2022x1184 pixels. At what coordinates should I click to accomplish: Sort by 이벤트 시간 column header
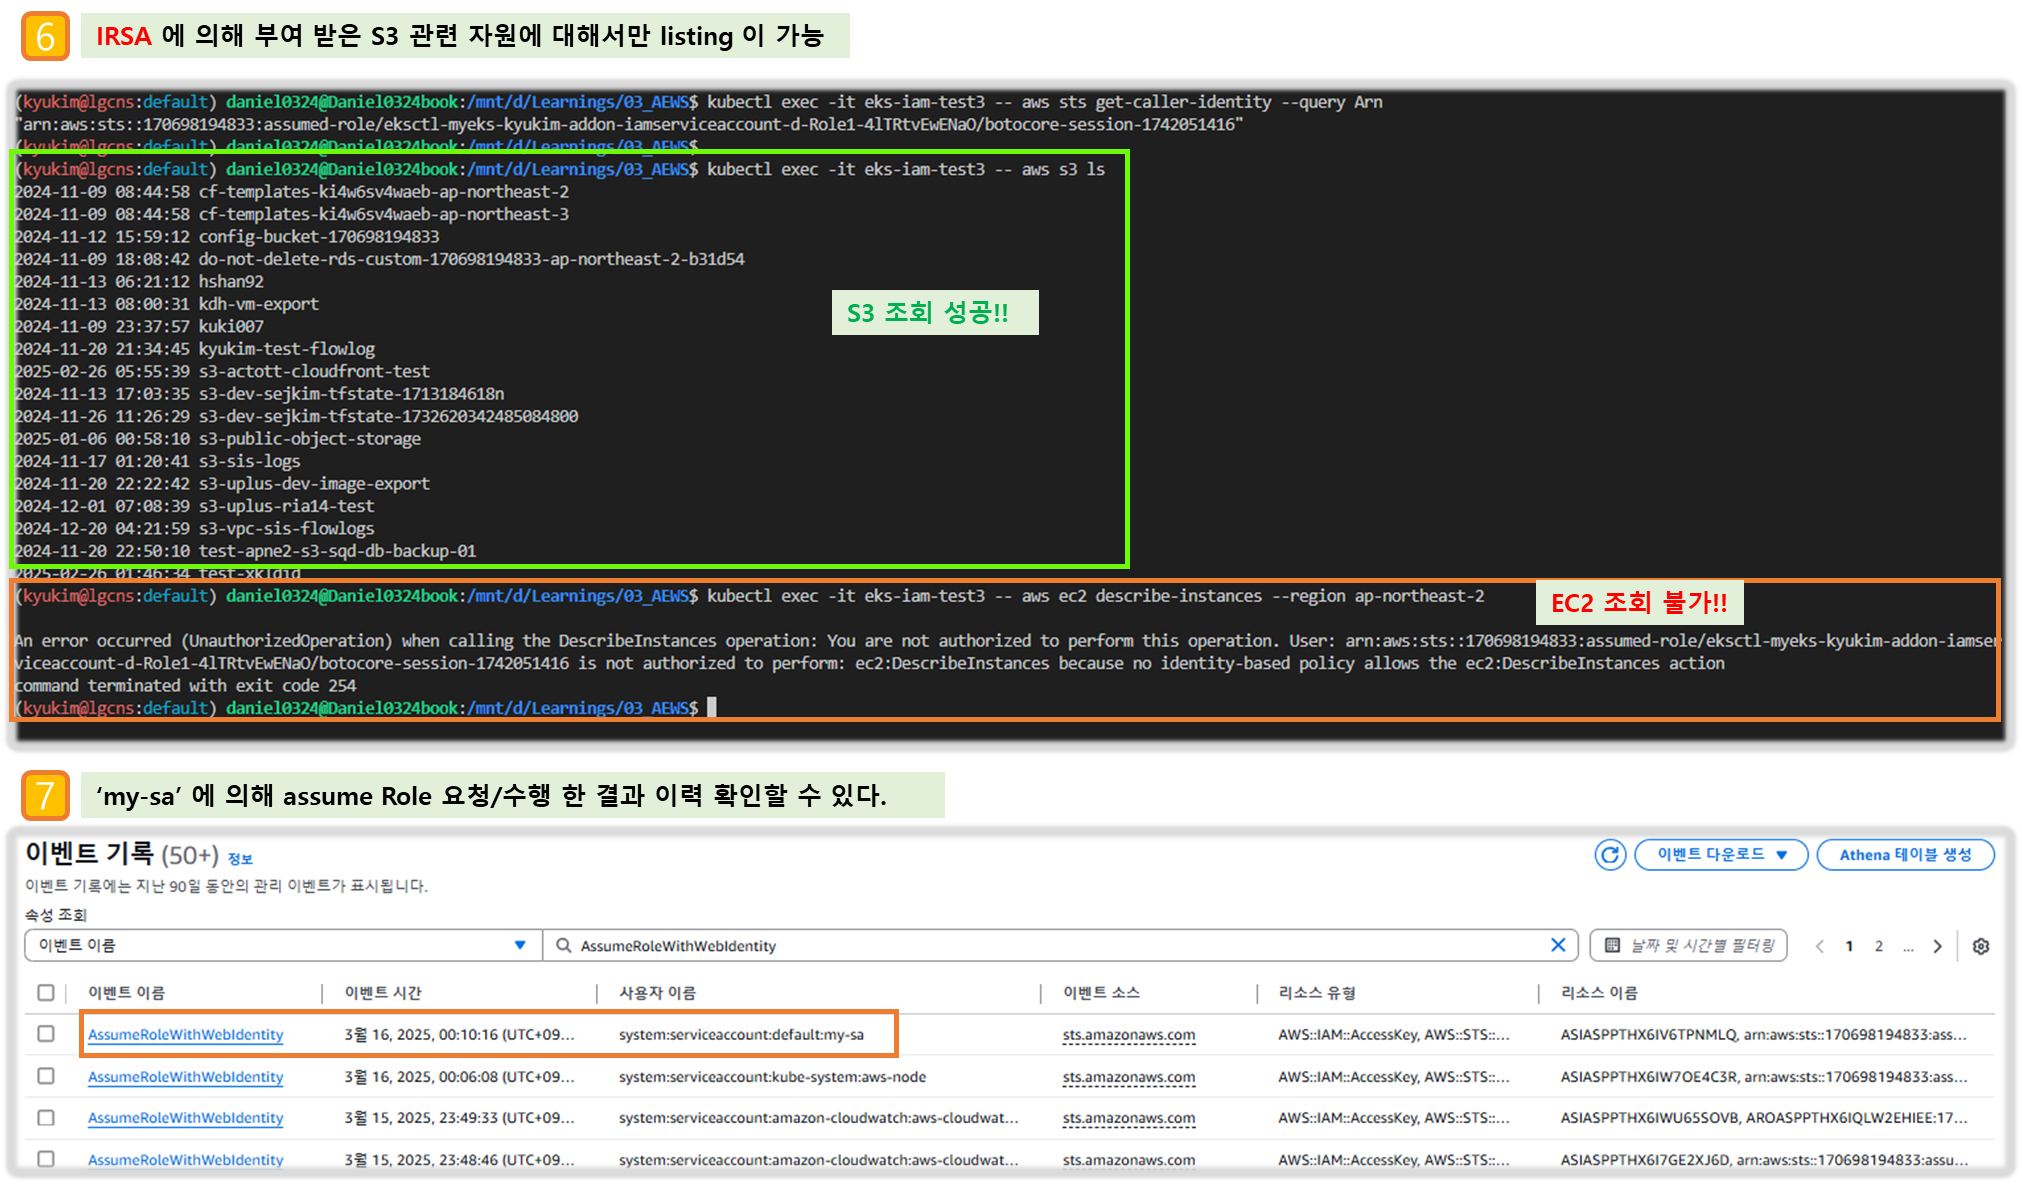point(383,992)
